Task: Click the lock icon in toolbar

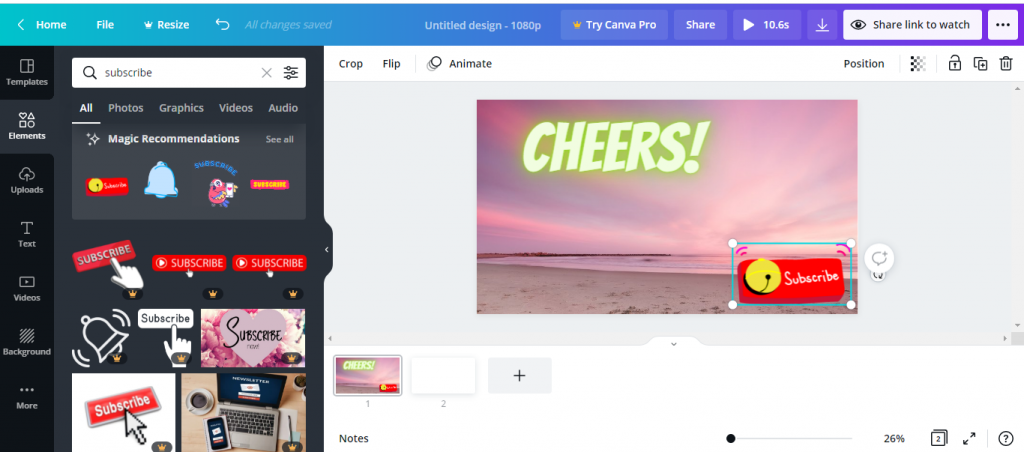Action: (955, 64)
